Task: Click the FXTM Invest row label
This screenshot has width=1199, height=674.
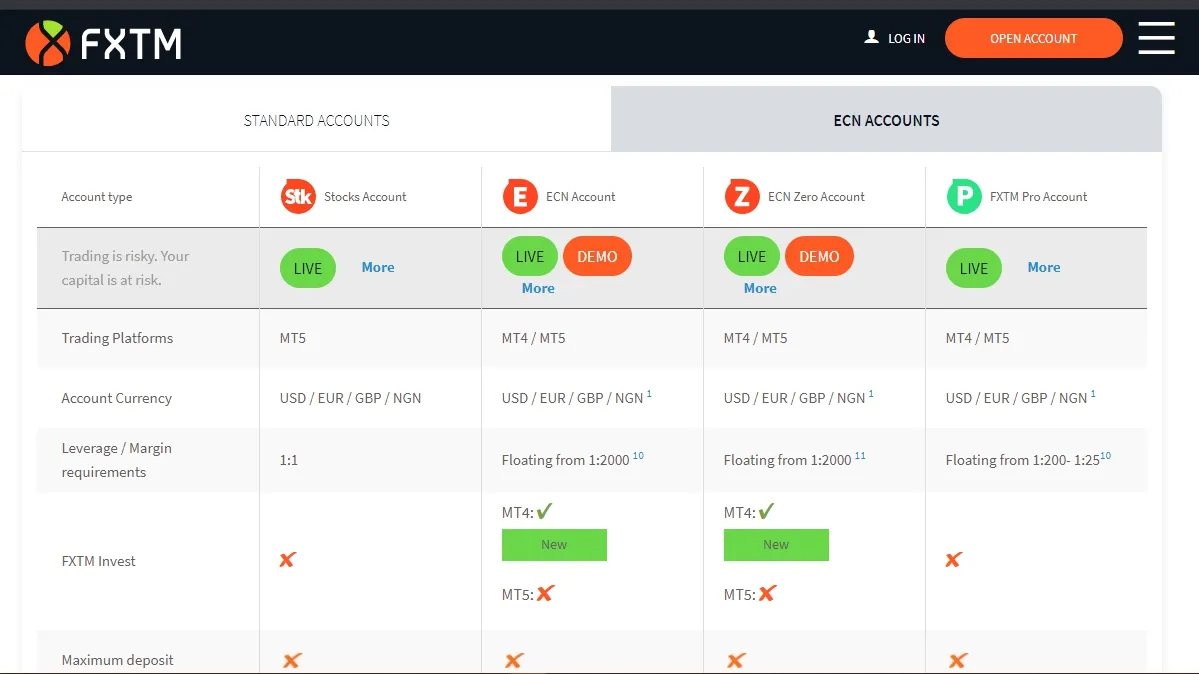Action: point(98,561)
